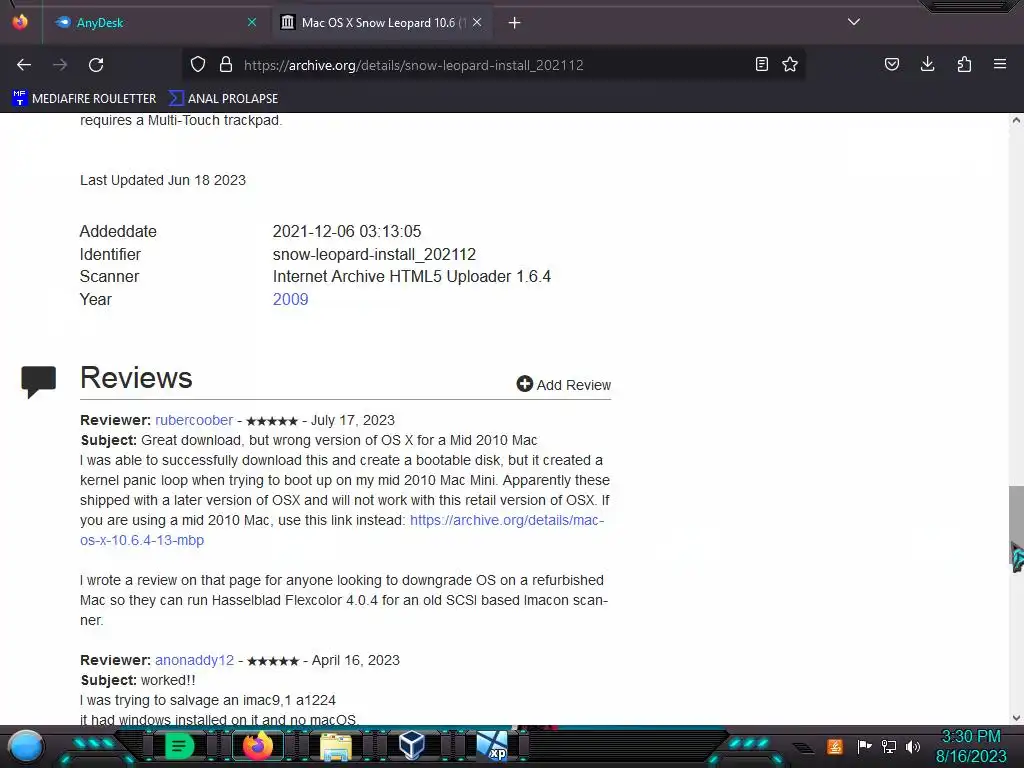1024x768 pixels.
Task: Open Save to Pocket icon
Action: click(x=891, y=64)
